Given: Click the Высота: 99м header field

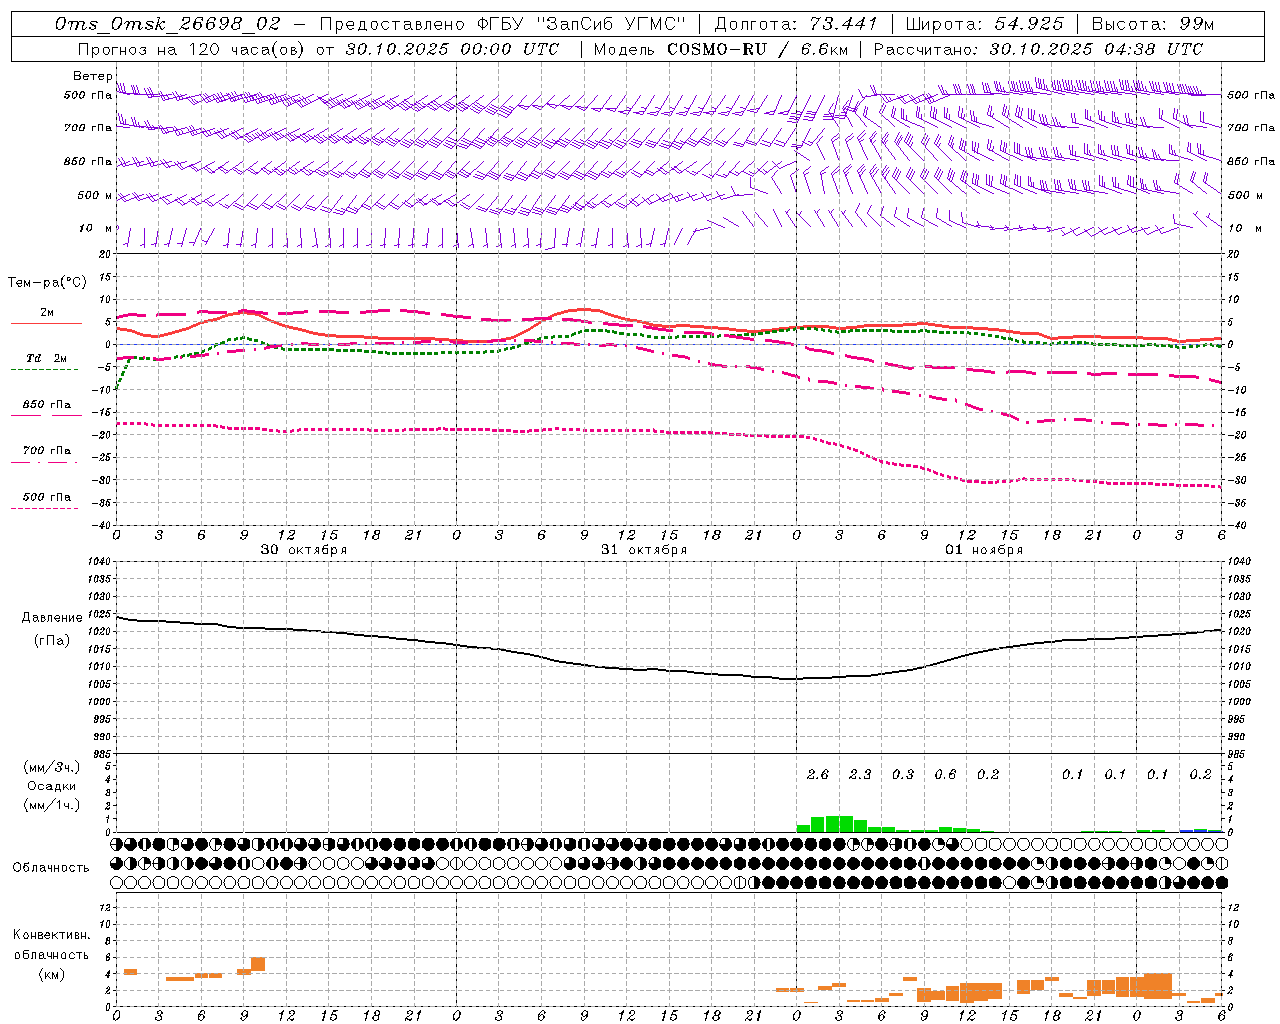Looking at the screenshot, I should (x=1153, y=24).
